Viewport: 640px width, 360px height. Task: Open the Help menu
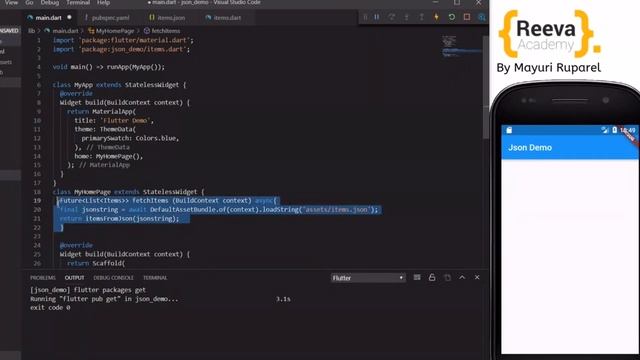[x=103, y=3]
